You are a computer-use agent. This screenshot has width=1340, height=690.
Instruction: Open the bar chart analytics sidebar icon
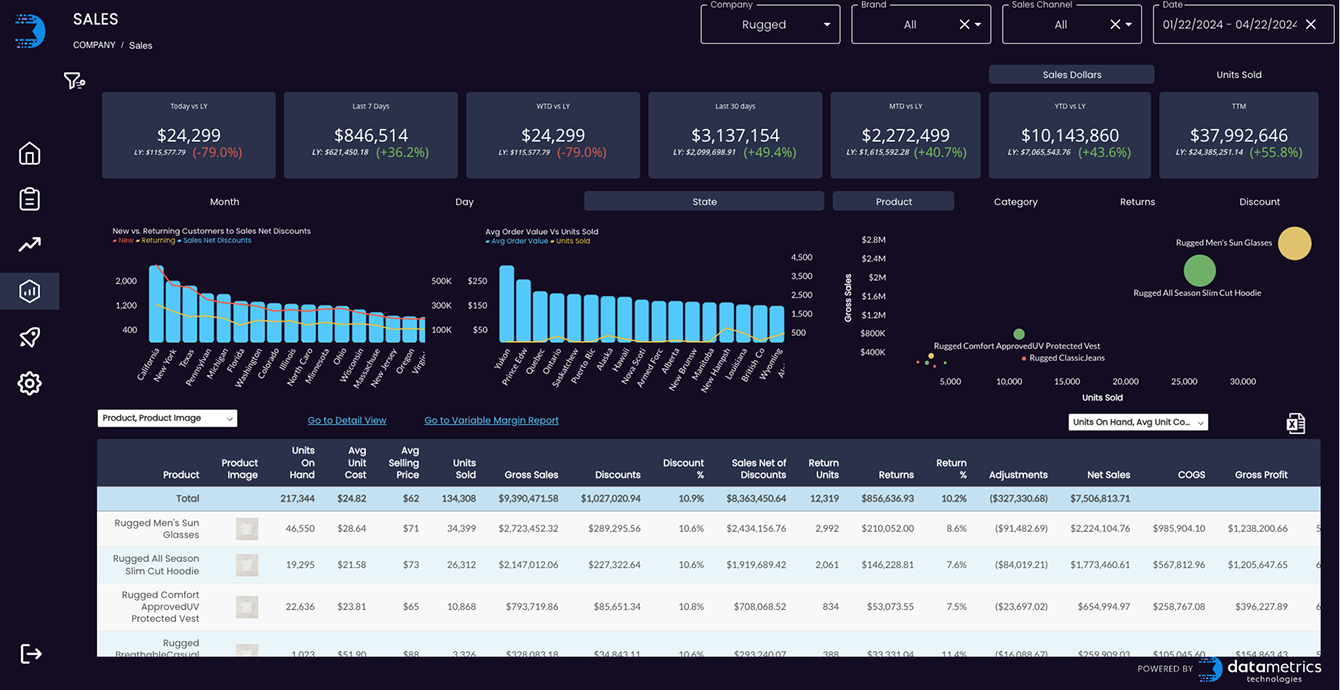(x=29, y=291)
